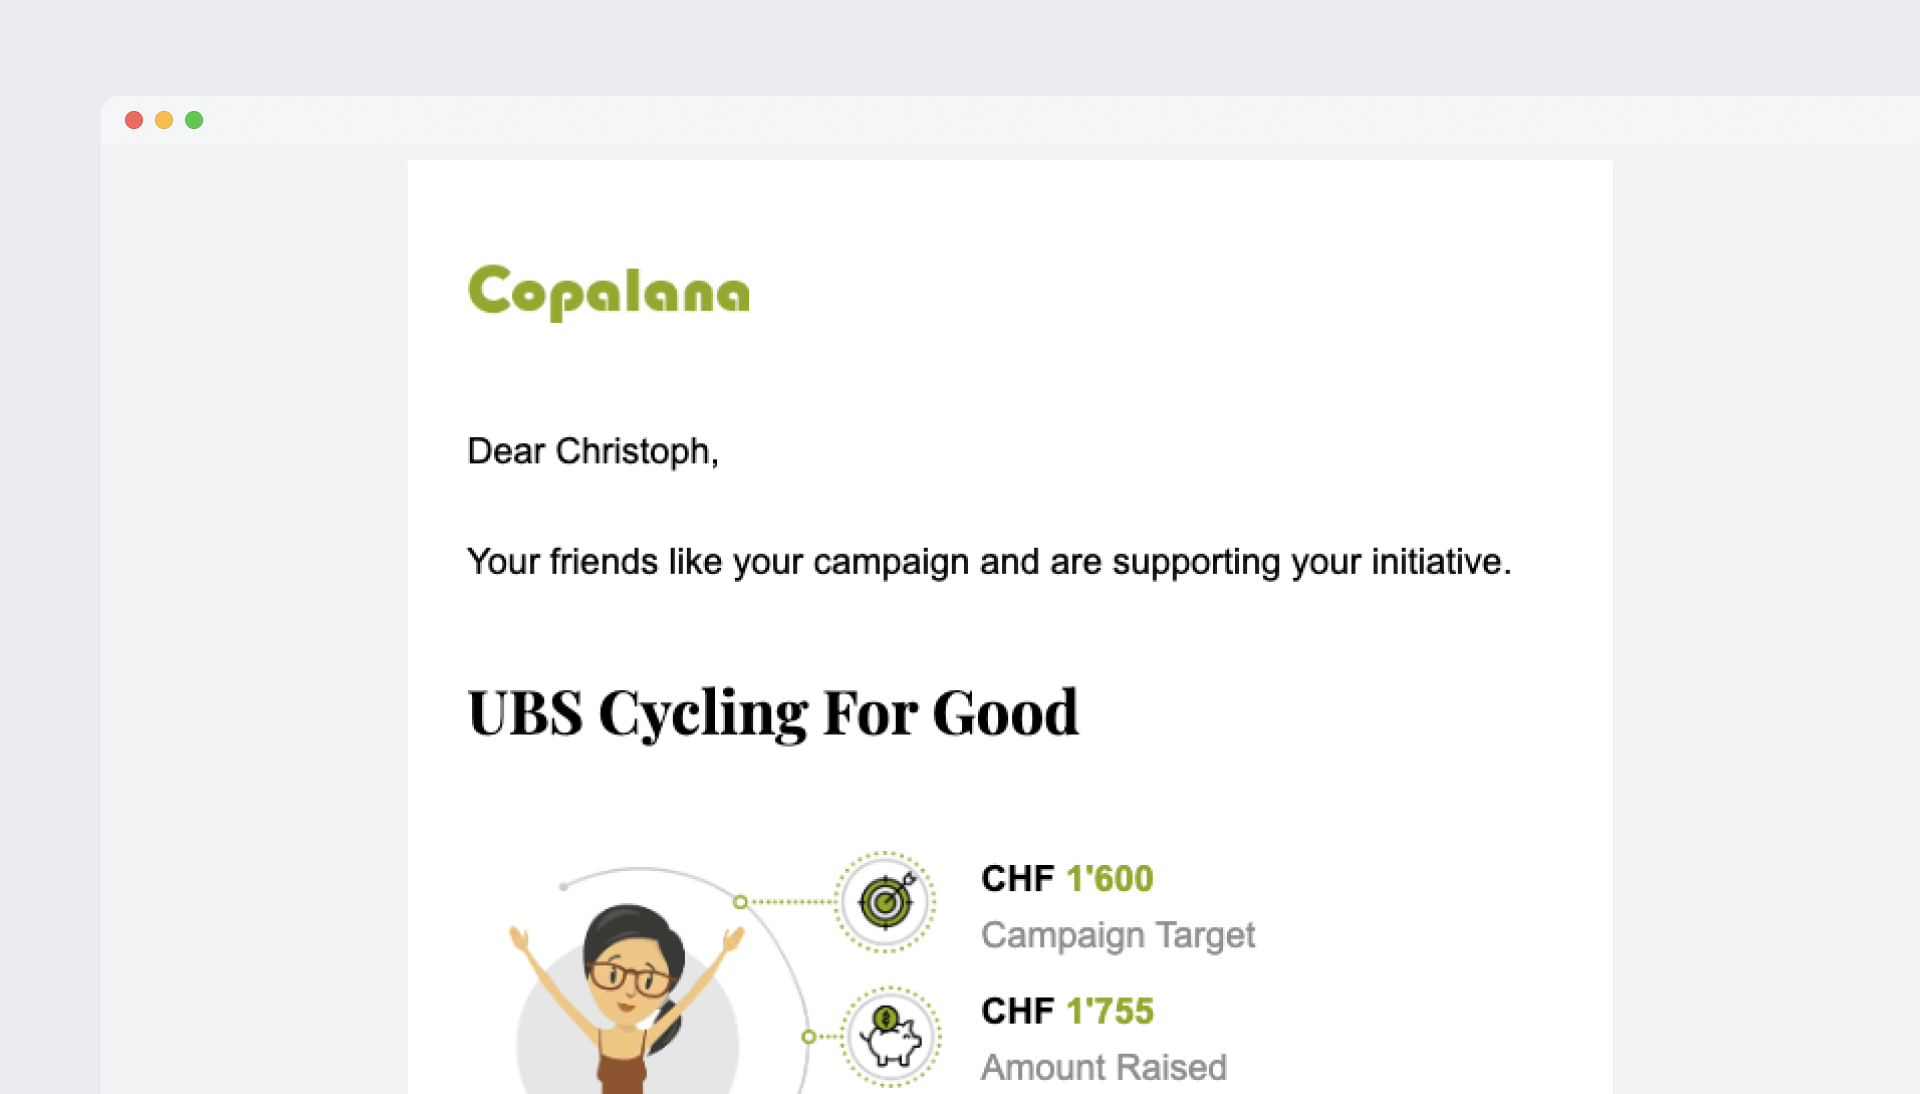Click the UBS Cycling For Good heading
The image size is (1920, 1094).
click(772, 713)
